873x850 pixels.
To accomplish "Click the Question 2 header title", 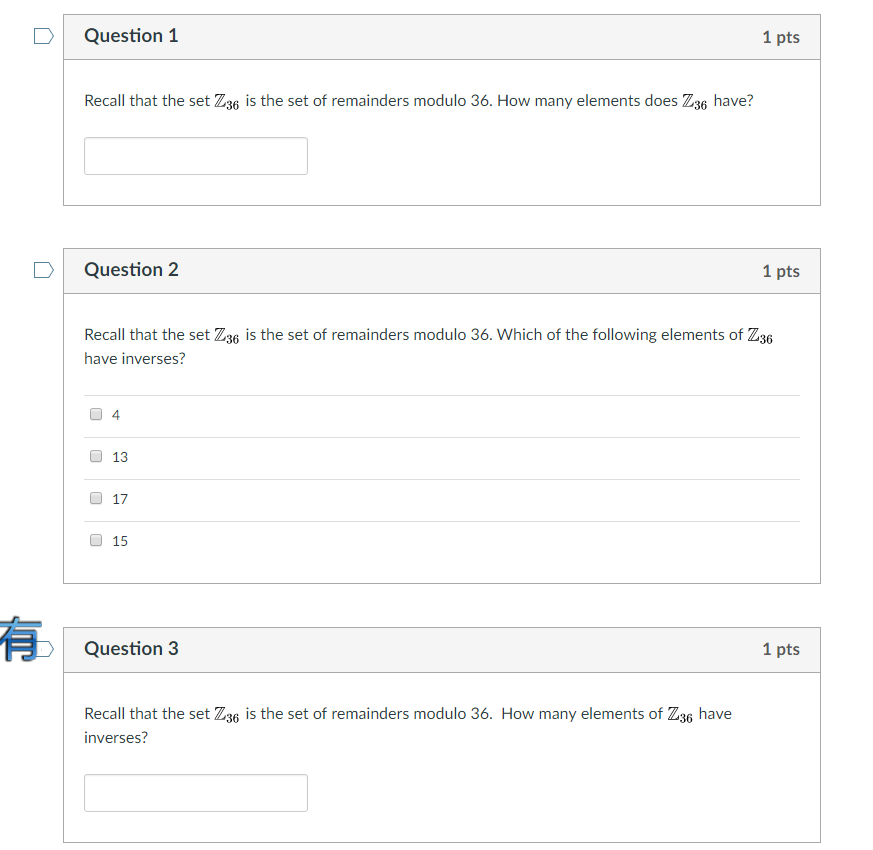I will (x=131, y=270).
